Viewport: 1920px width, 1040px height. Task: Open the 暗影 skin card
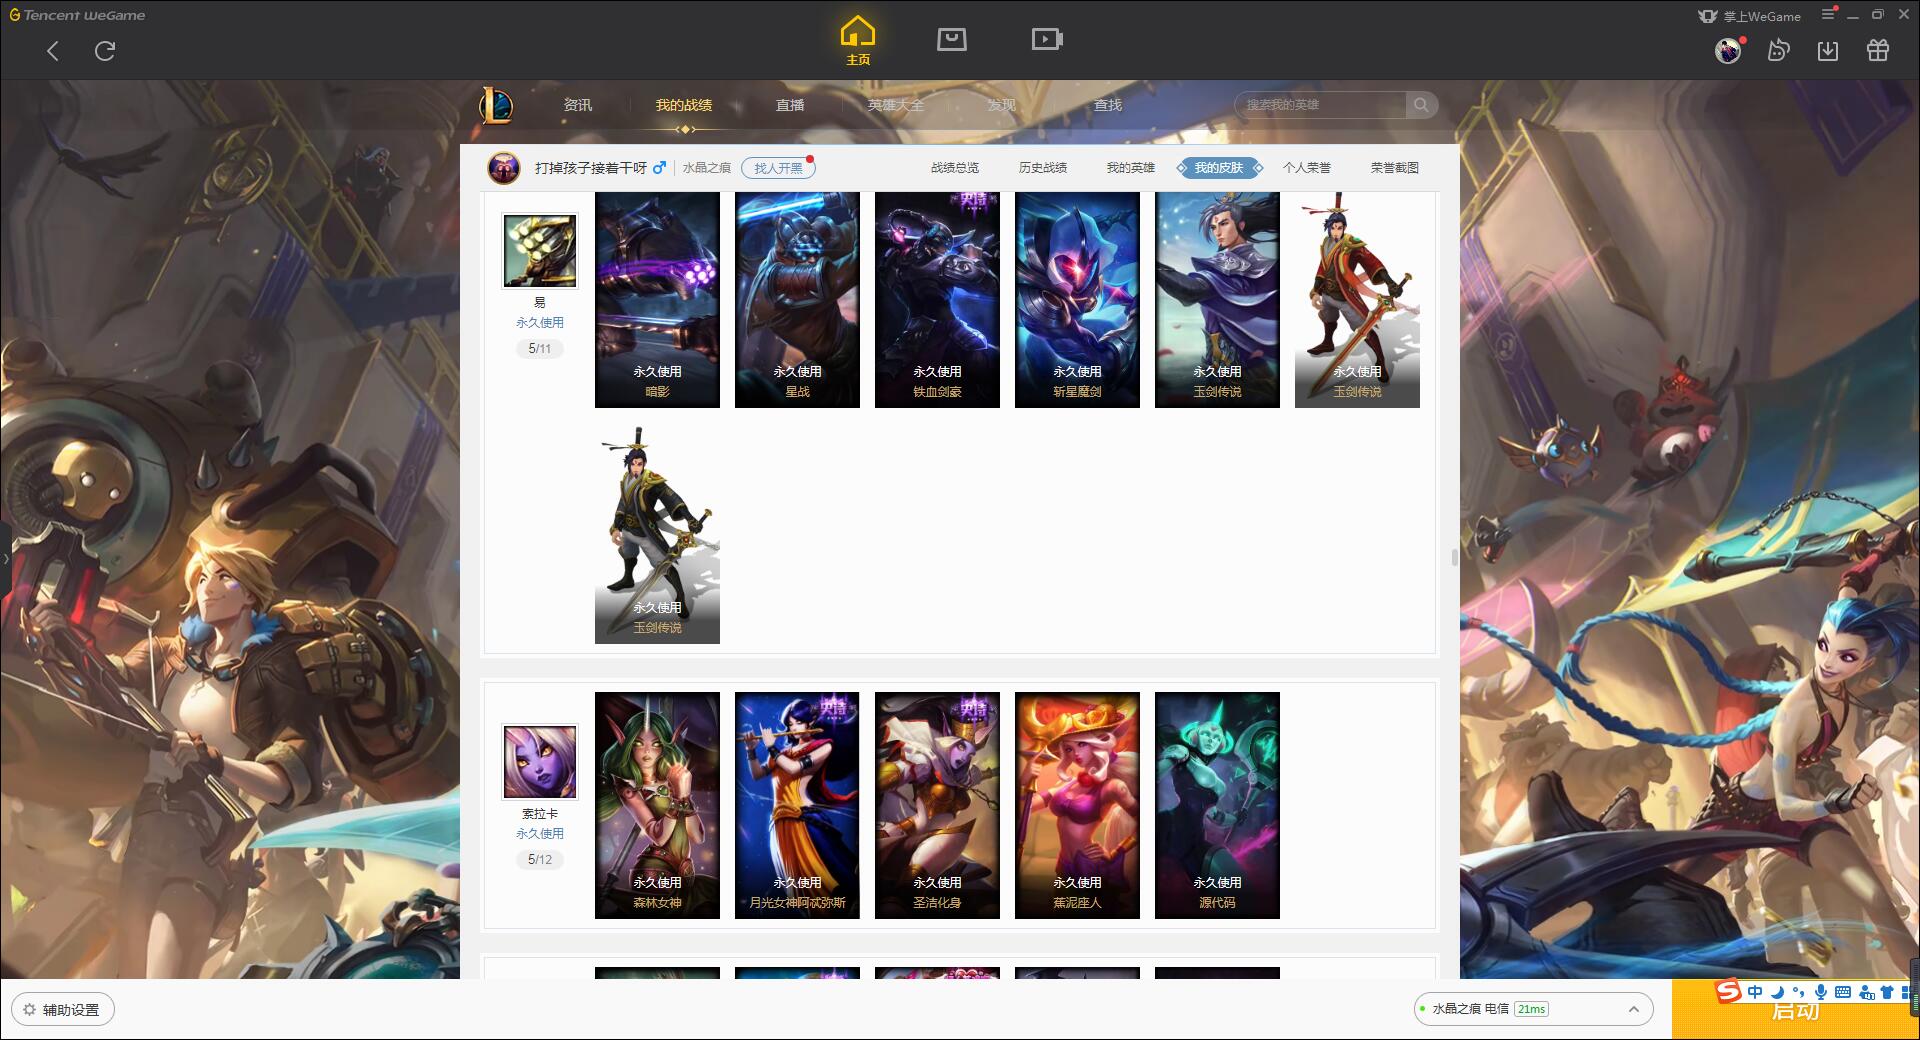tap(657, 300)
